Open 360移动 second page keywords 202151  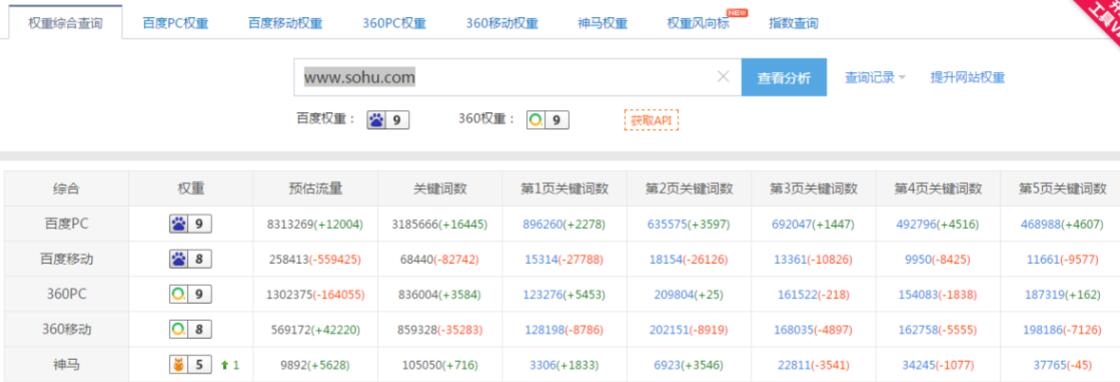pos(669,329)
